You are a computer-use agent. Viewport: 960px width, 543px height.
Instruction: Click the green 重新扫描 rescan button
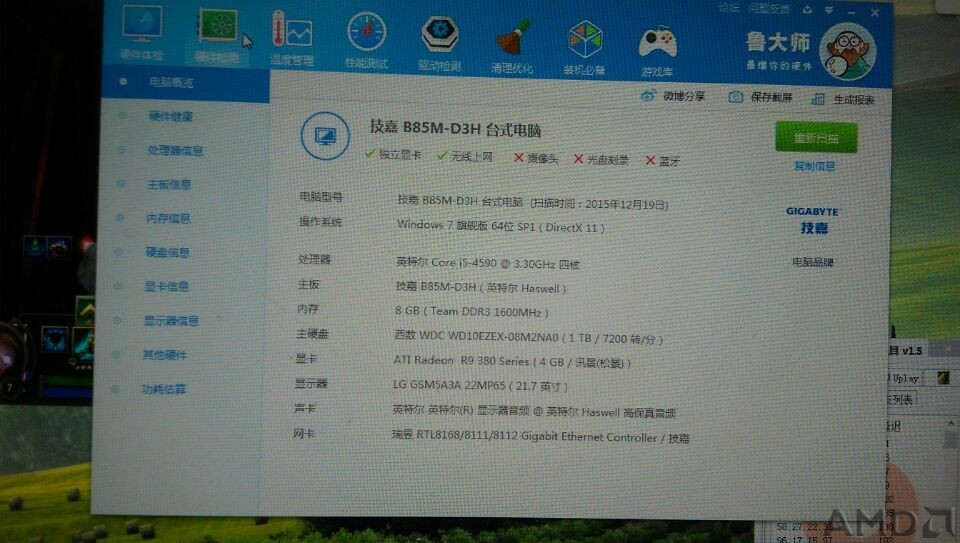click(816, 138)
